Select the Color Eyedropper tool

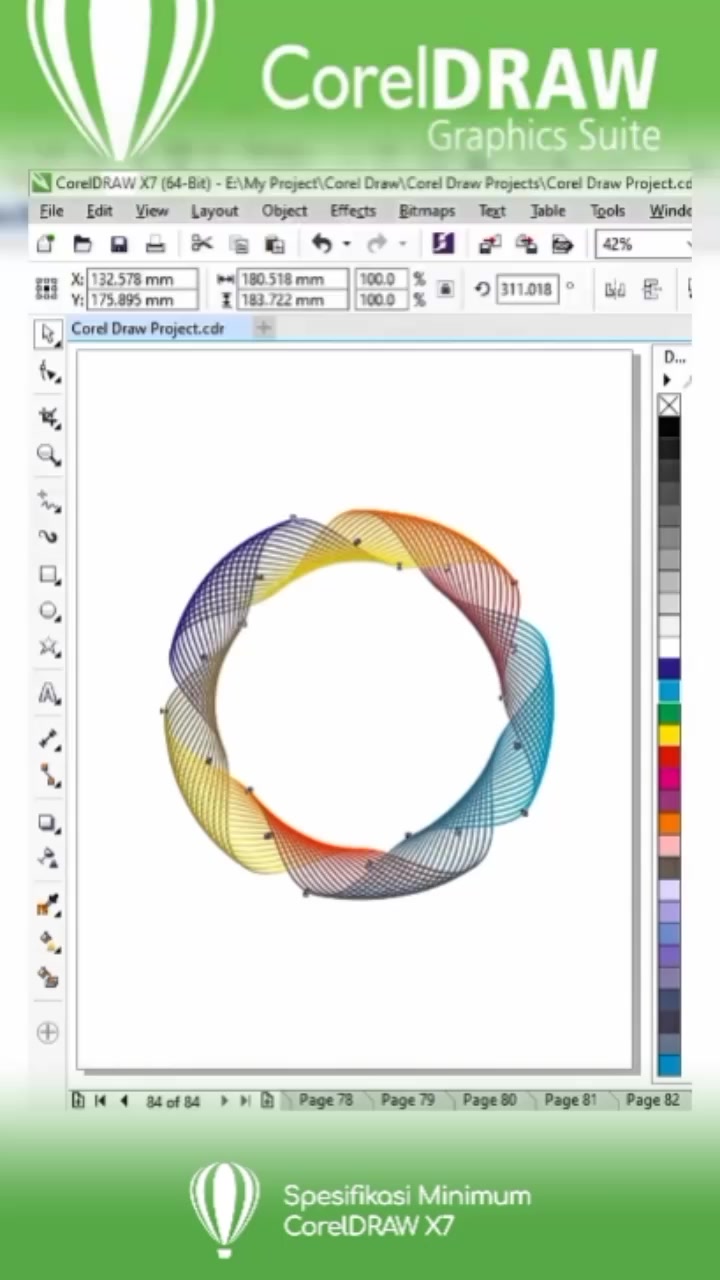pos(47,905)
